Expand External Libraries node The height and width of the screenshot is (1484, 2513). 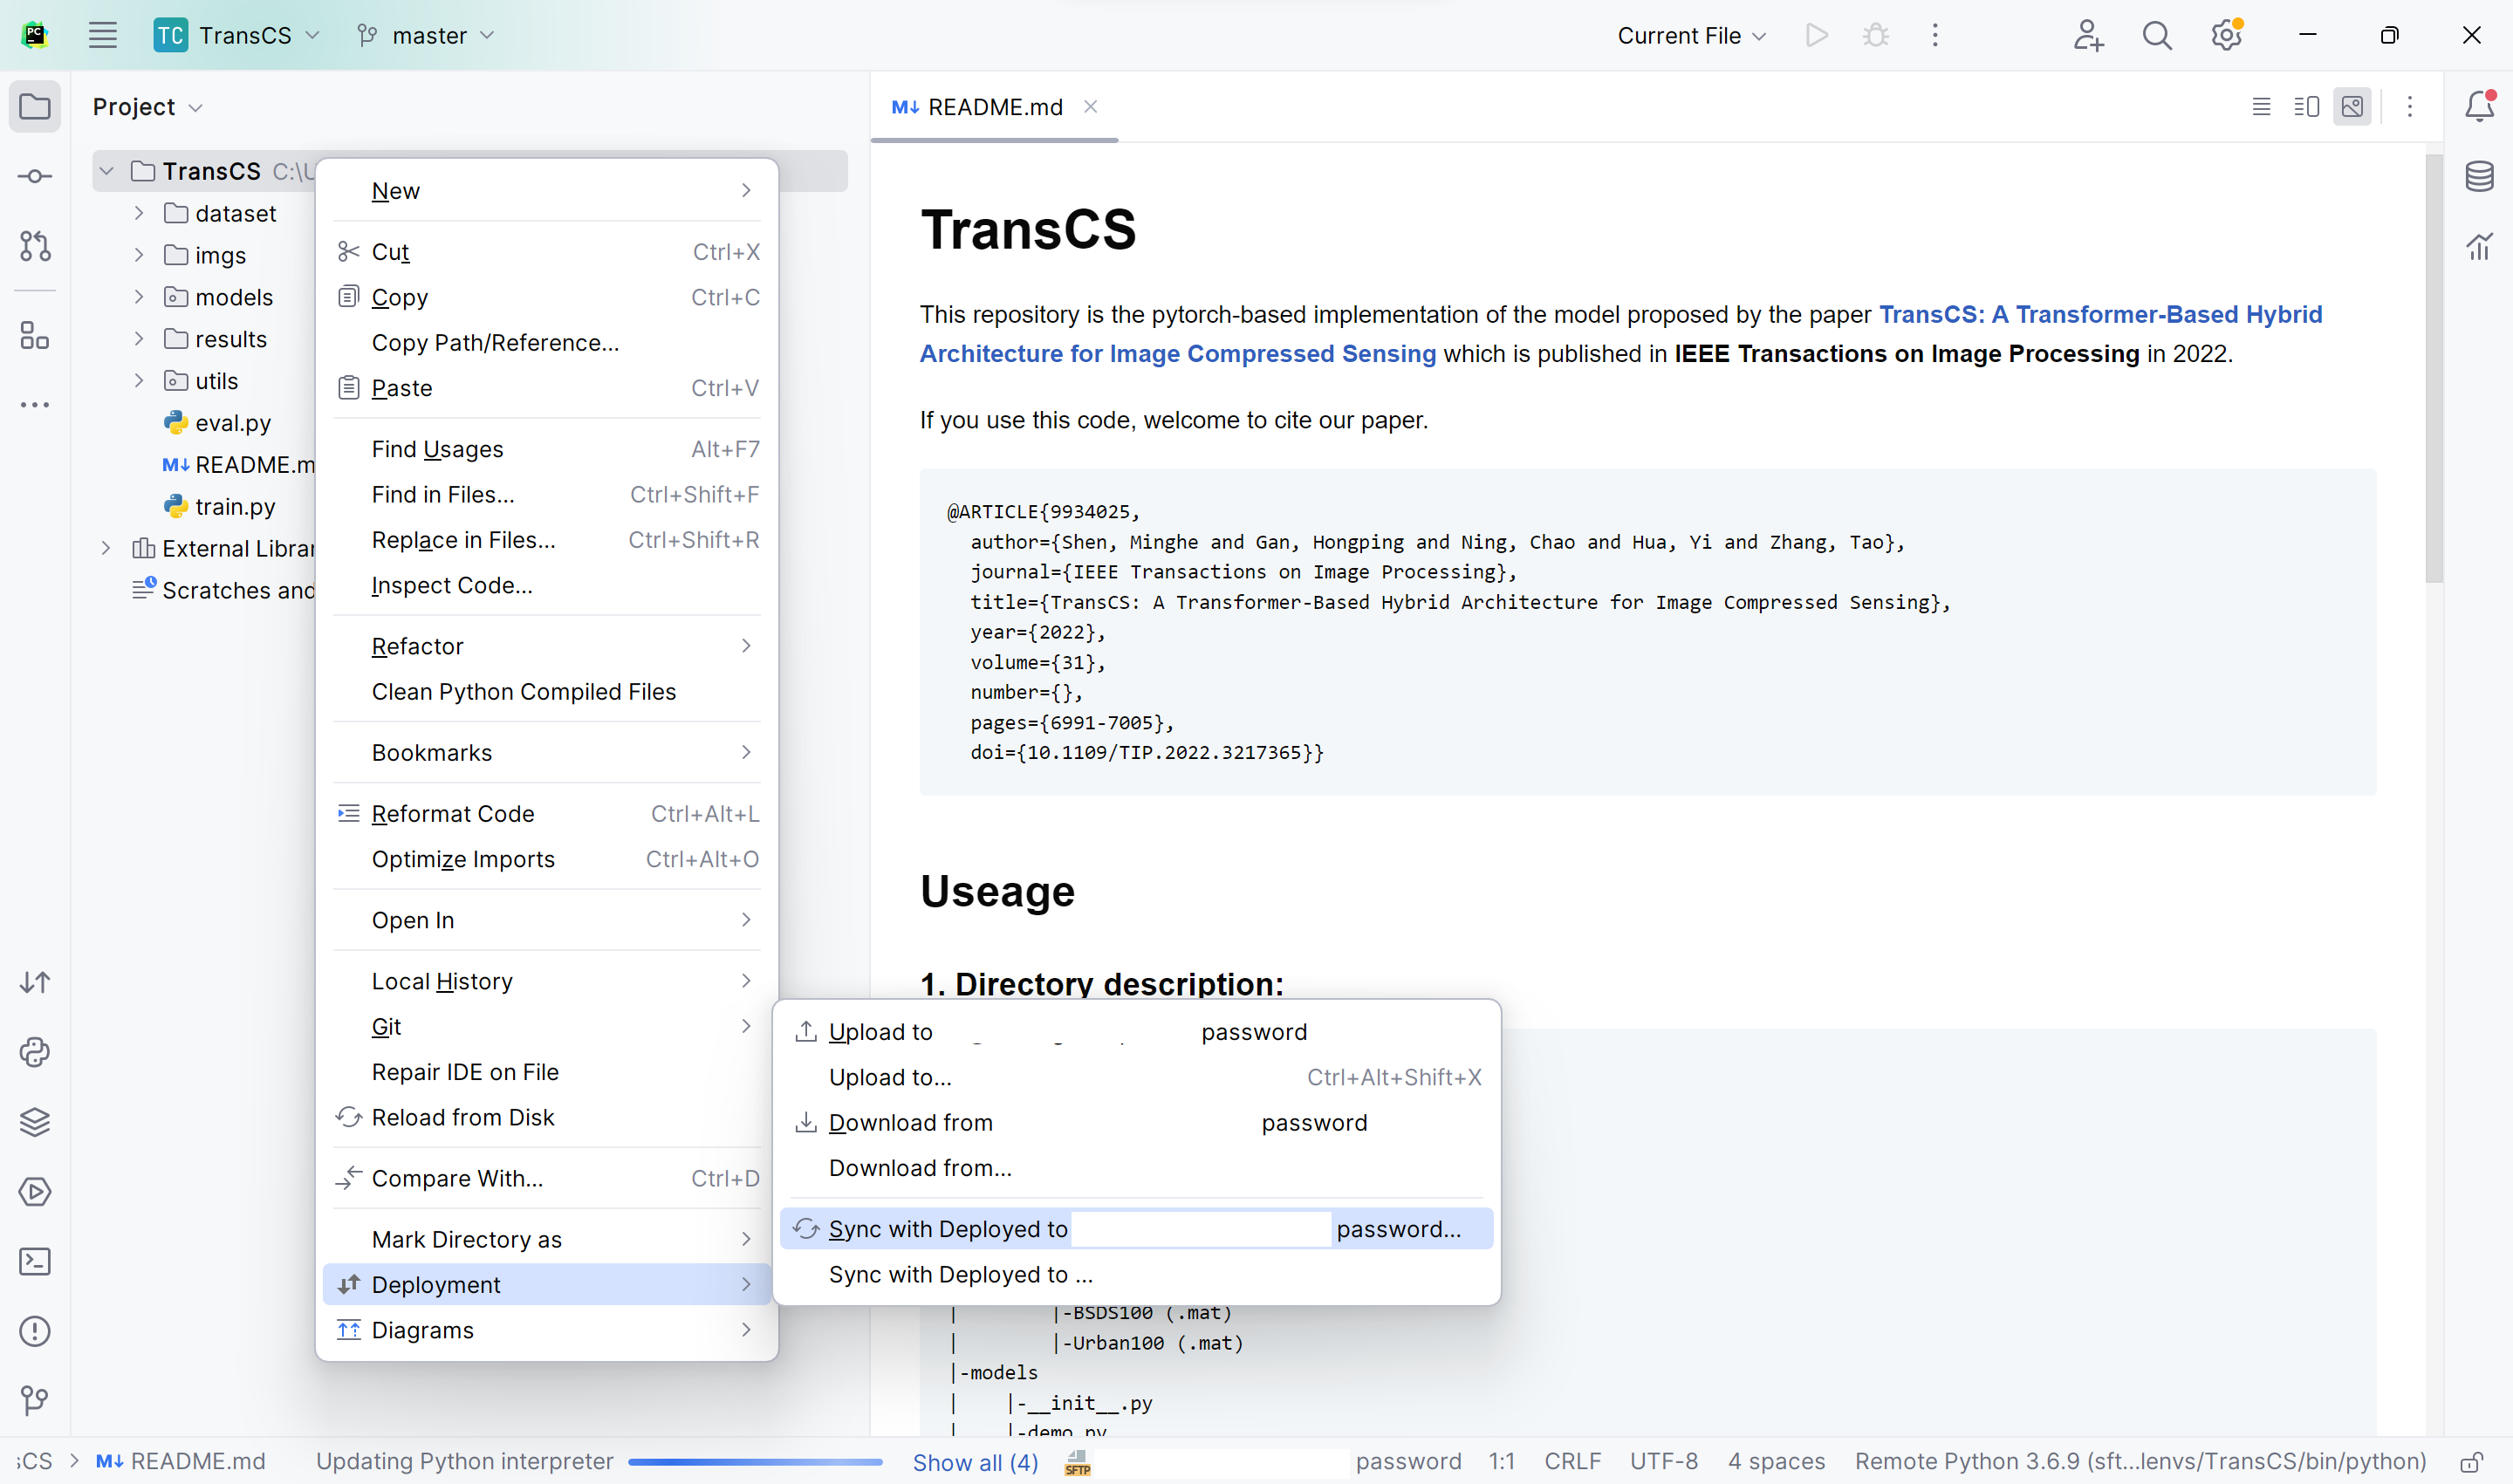click(106, 548)
